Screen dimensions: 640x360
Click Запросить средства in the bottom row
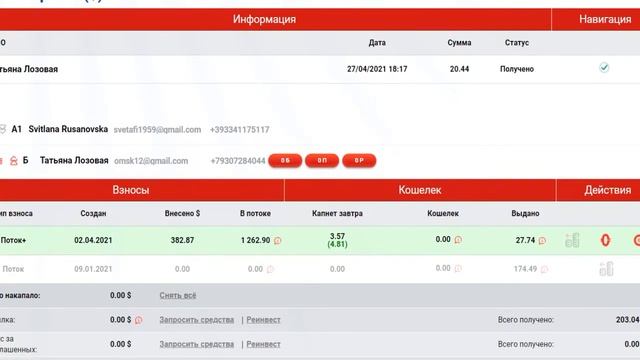tap(197, 344)
